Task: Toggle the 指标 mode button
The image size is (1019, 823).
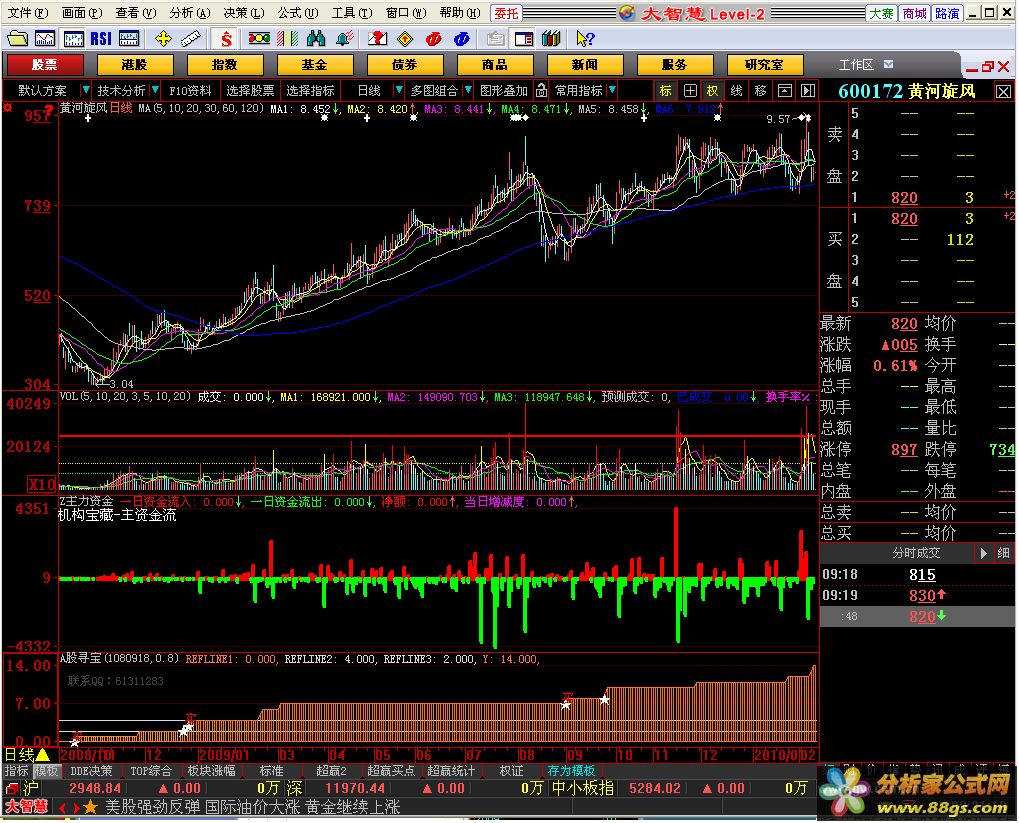Action: (x=16, y=771)
